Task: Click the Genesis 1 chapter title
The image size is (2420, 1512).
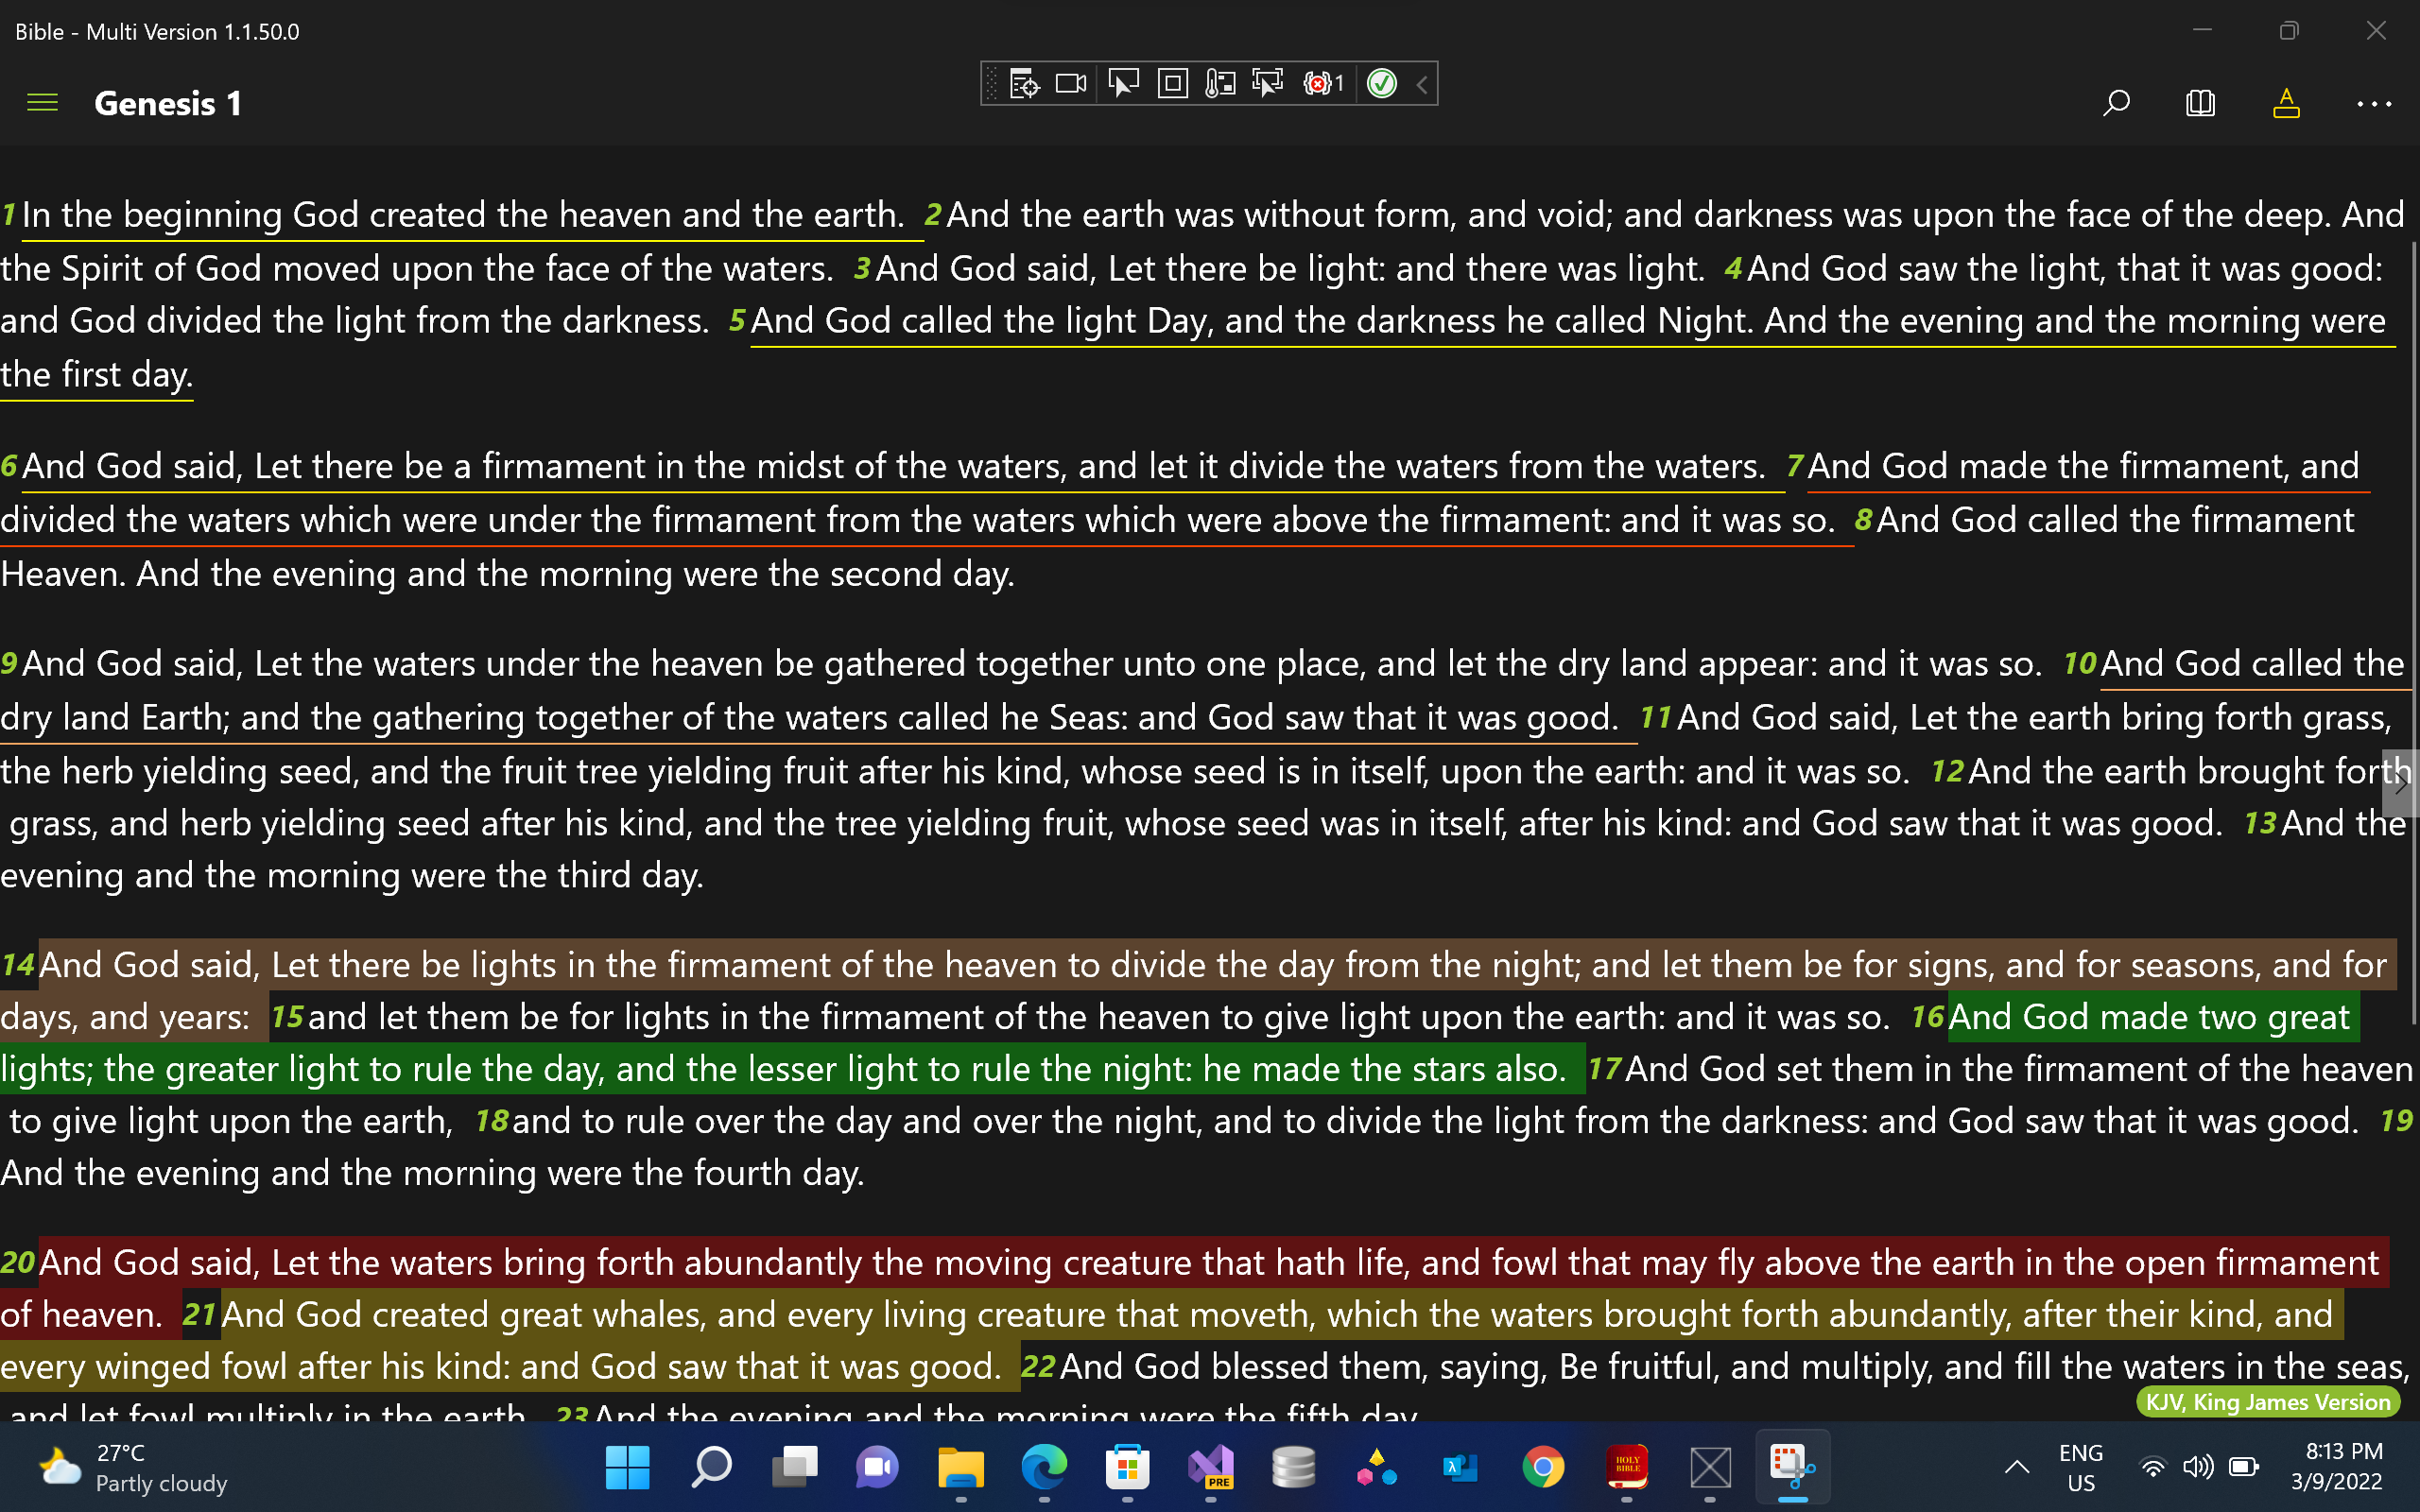Action: click(x=168, y=103)
